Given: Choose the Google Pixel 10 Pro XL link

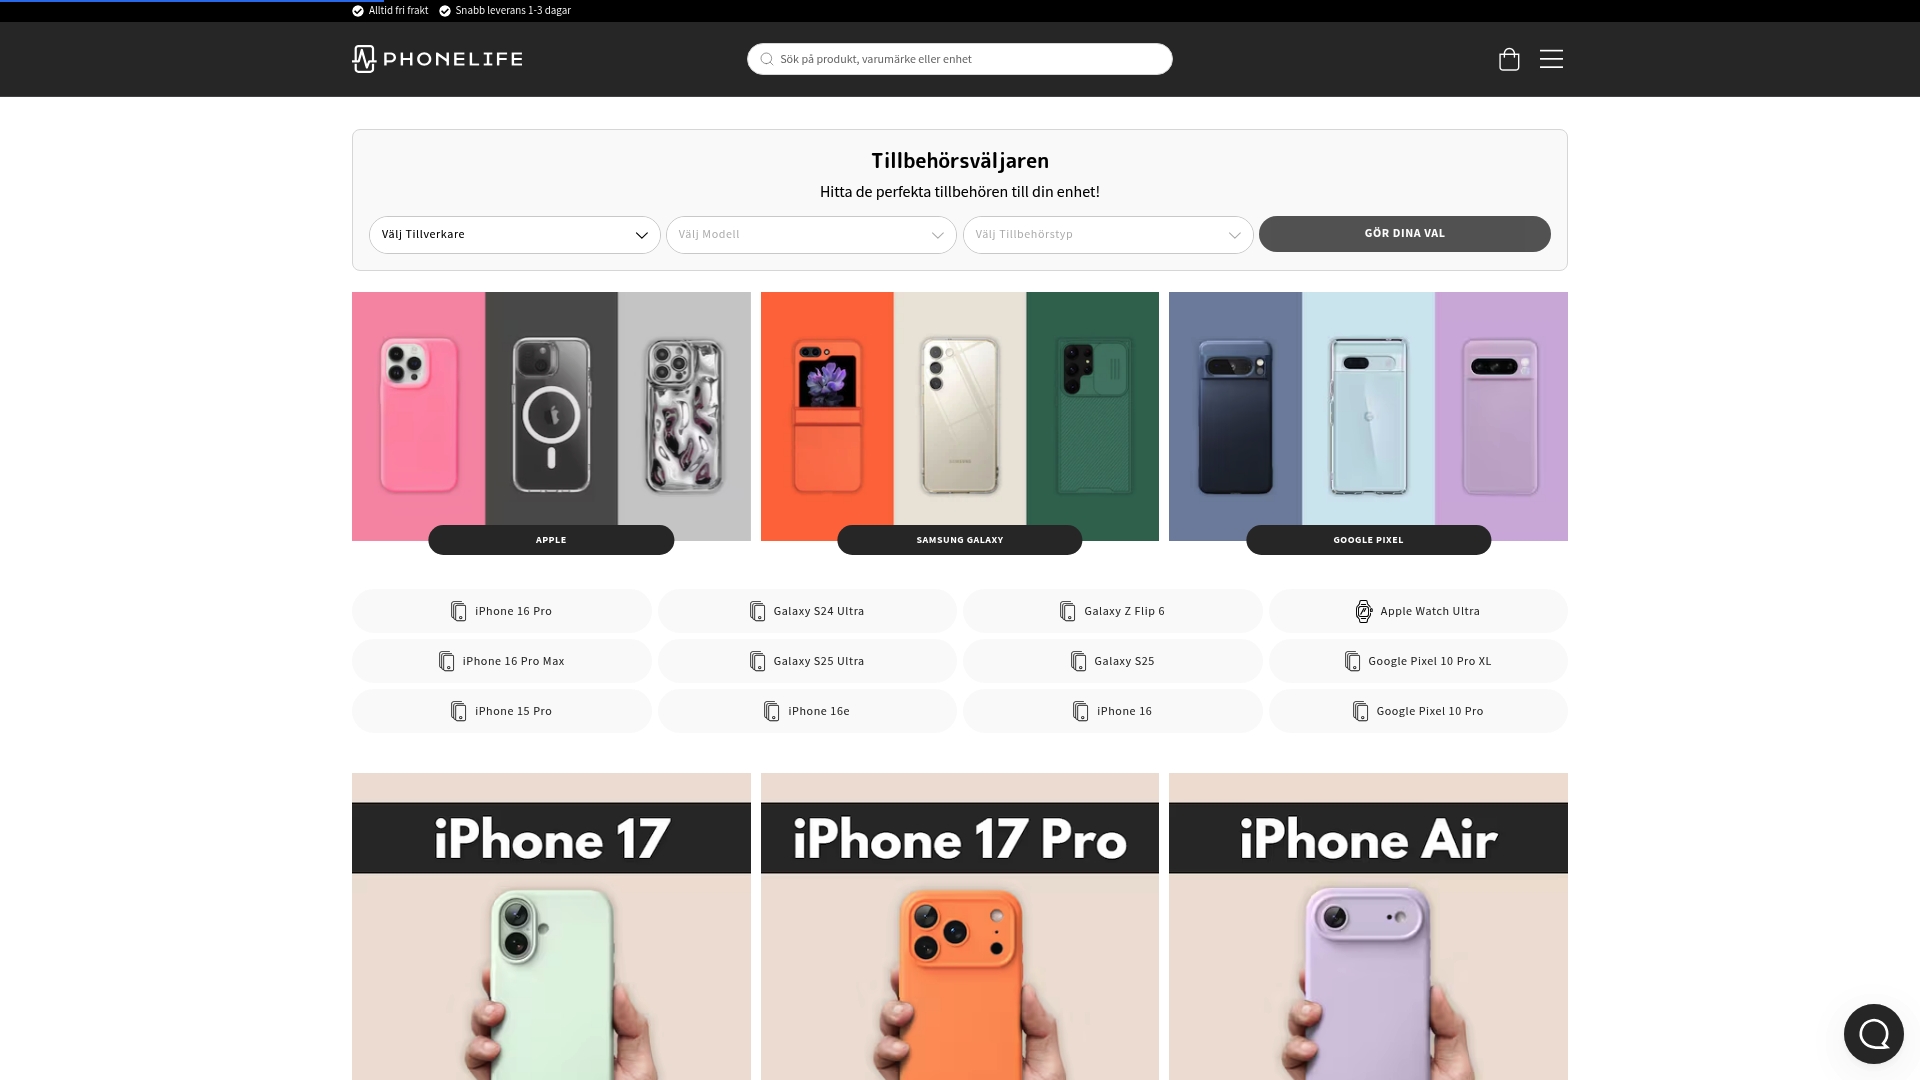Looking at the screenshot, I should coord(1418,661).
